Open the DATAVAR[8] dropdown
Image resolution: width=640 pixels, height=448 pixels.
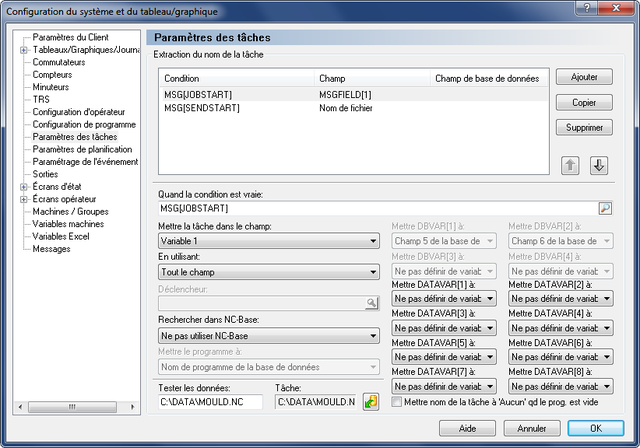pos(561,386)
